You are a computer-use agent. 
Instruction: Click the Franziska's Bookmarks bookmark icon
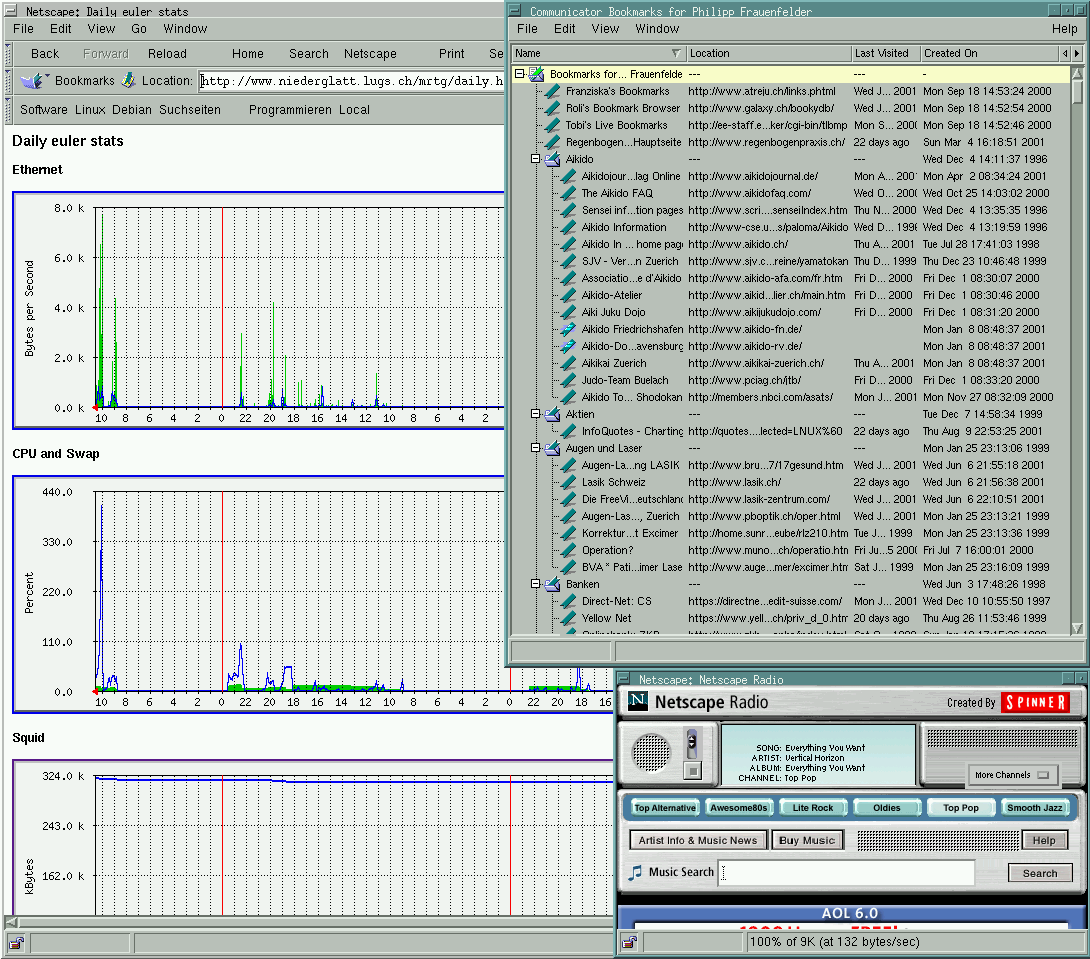[x=552, y=91]
